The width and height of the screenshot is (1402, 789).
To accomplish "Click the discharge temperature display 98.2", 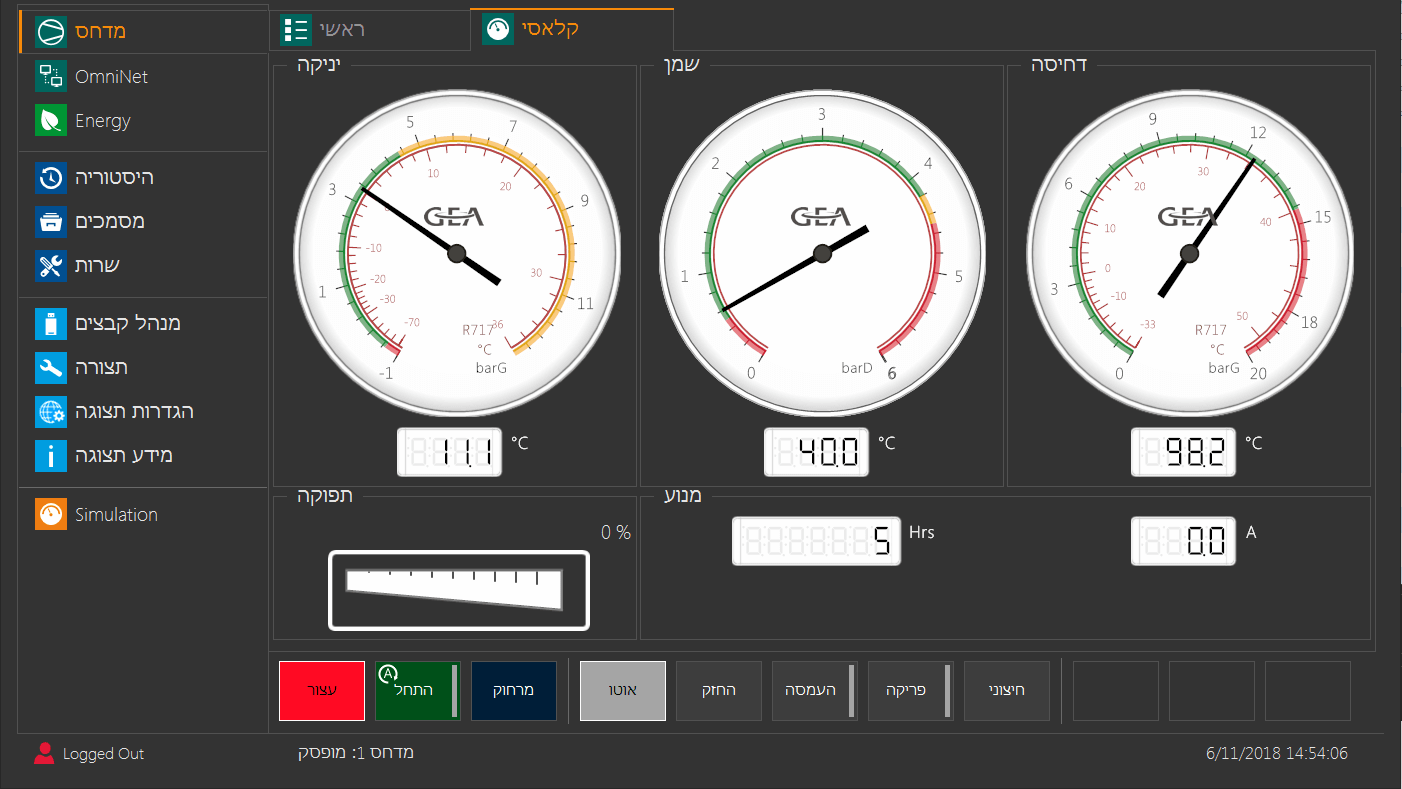I will (x=1183, y=453).
